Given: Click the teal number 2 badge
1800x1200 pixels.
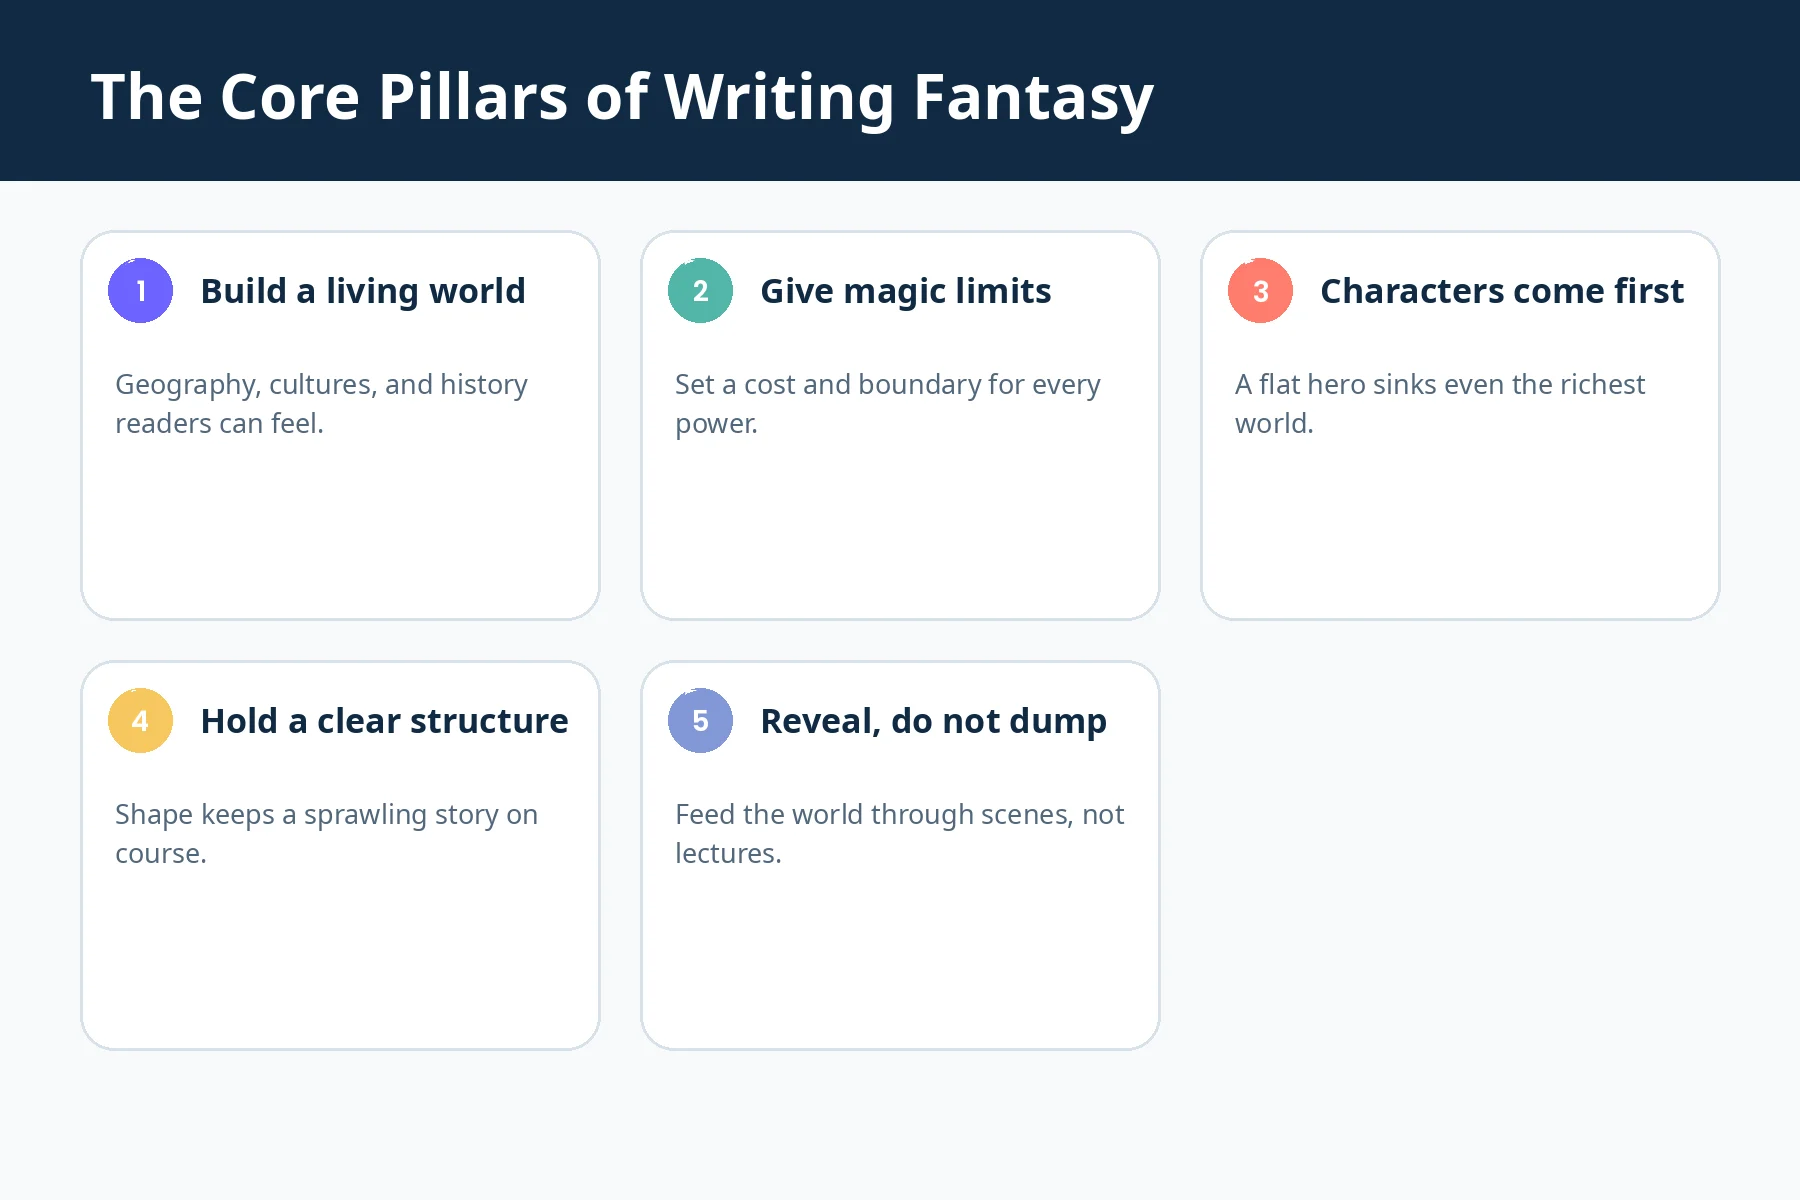Looking at the screenshot, I should pyautogui.click(x=700, y=291).
